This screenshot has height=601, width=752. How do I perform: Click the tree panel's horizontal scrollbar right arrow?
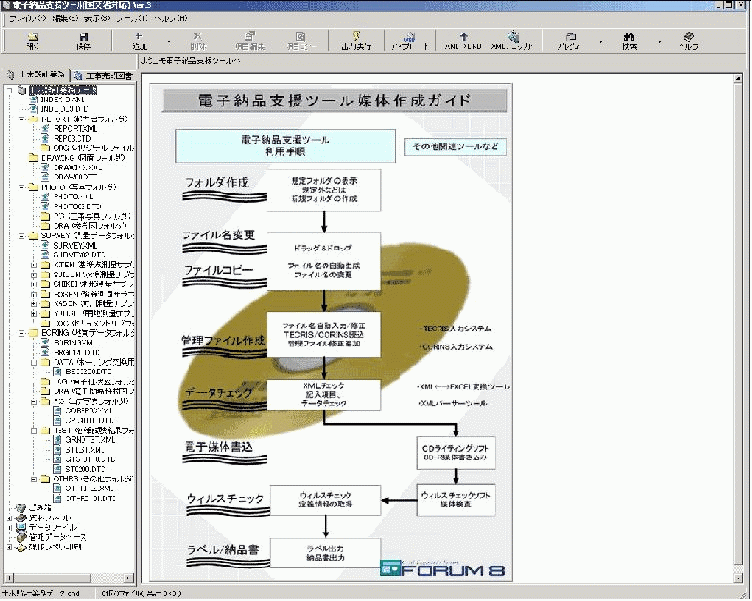pos(127,577)
